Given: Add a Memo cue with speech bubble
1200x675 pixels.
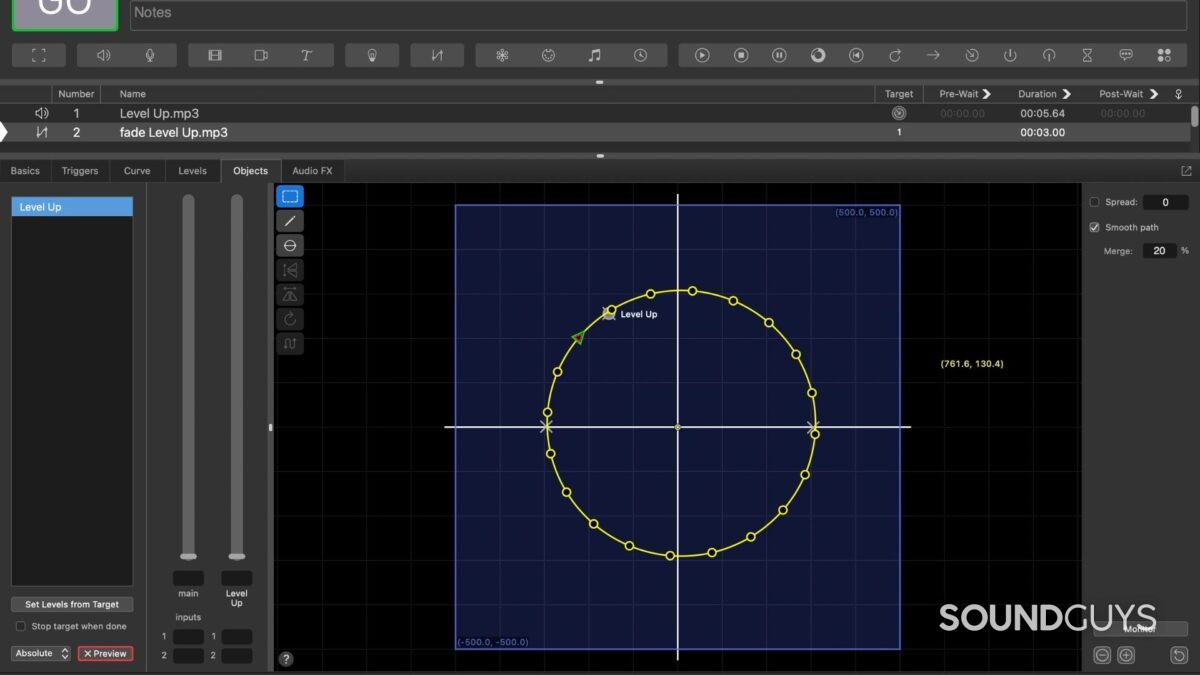Looking at the screenshot, I should coord(1126,55).
